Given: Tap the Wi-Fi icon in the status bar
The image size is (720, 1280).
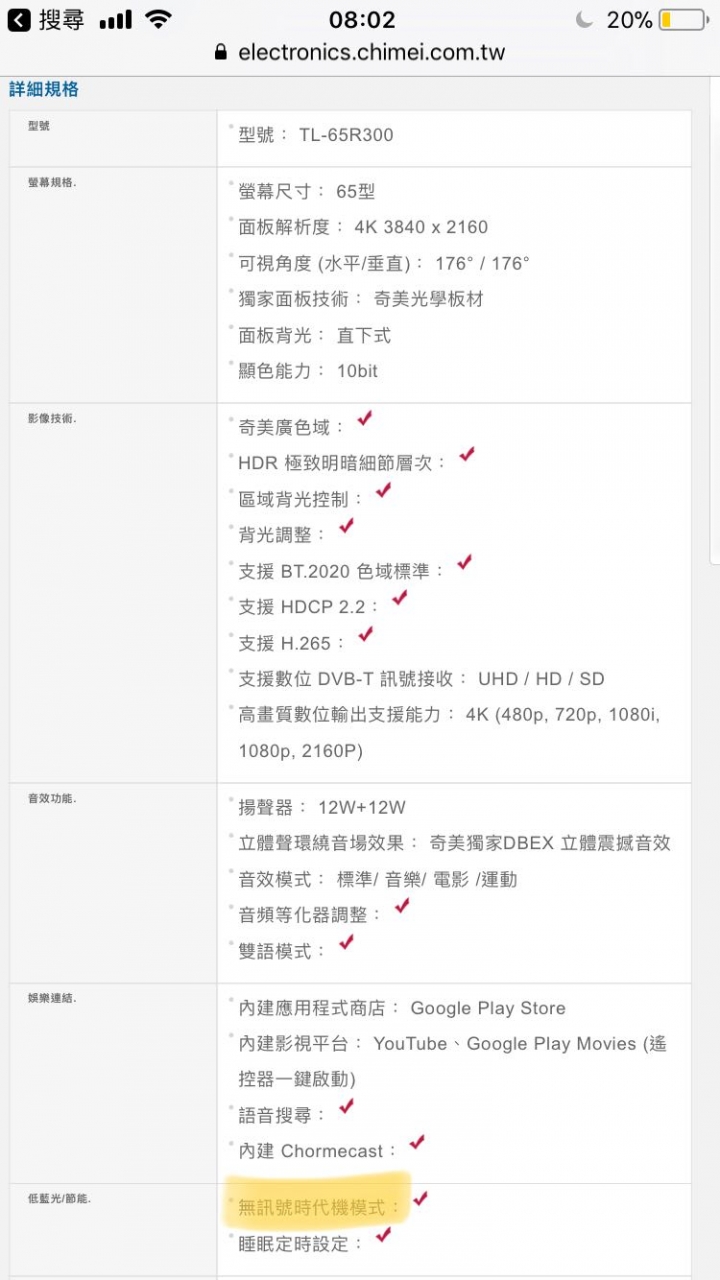Looking at the screenshot, I should pos(157,19).
